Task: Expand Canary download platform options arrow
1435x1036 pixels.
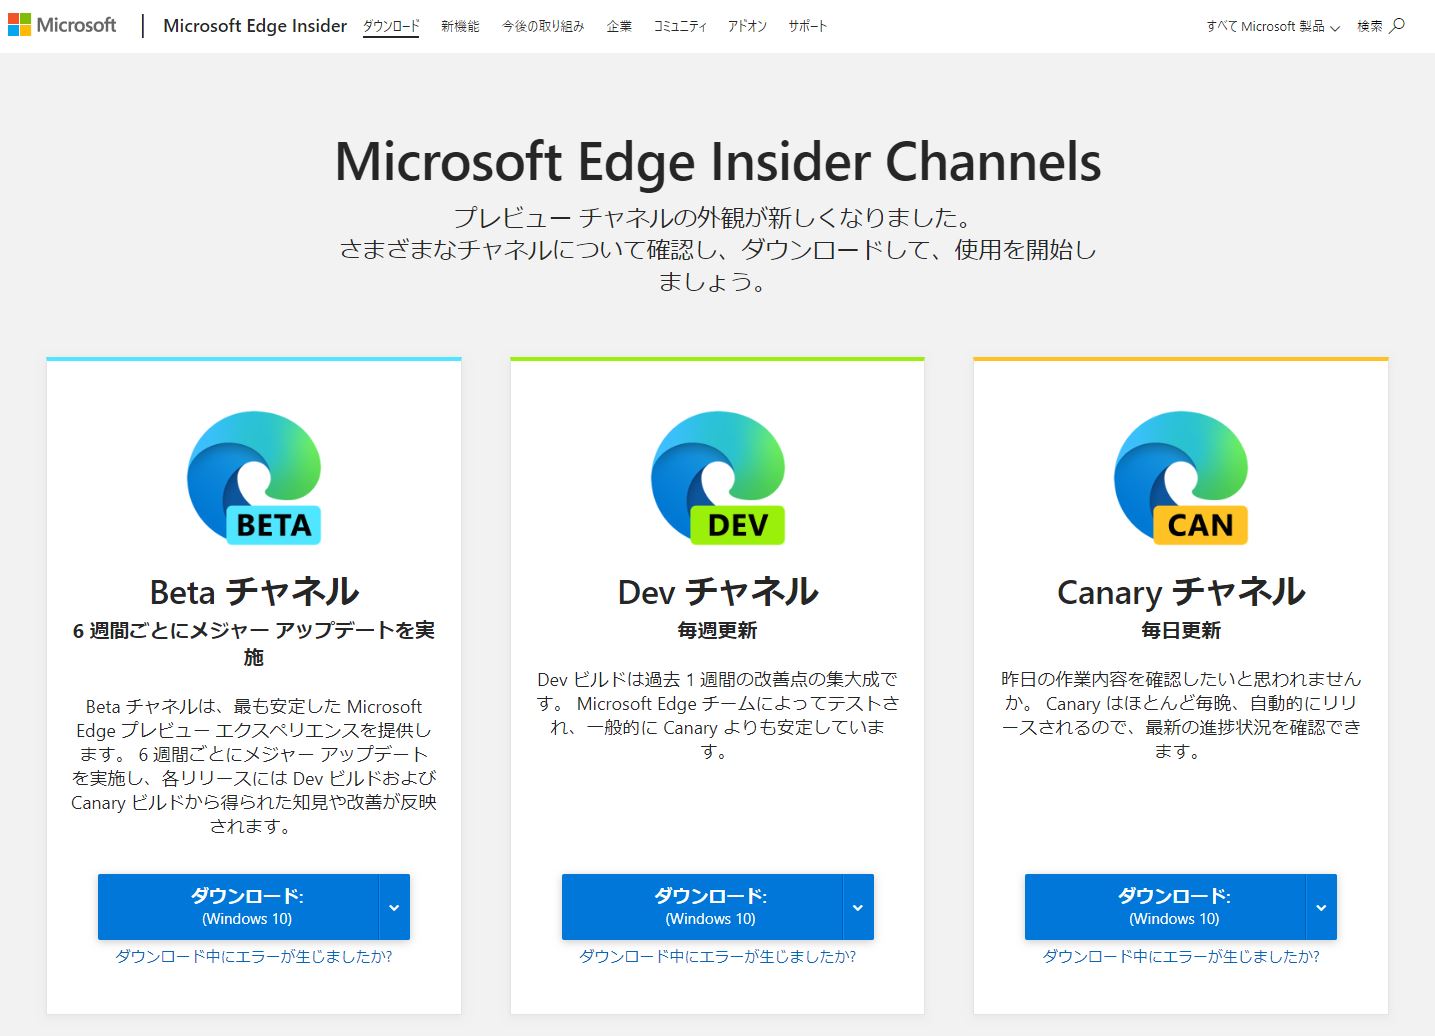Action: coord(1321,907)
